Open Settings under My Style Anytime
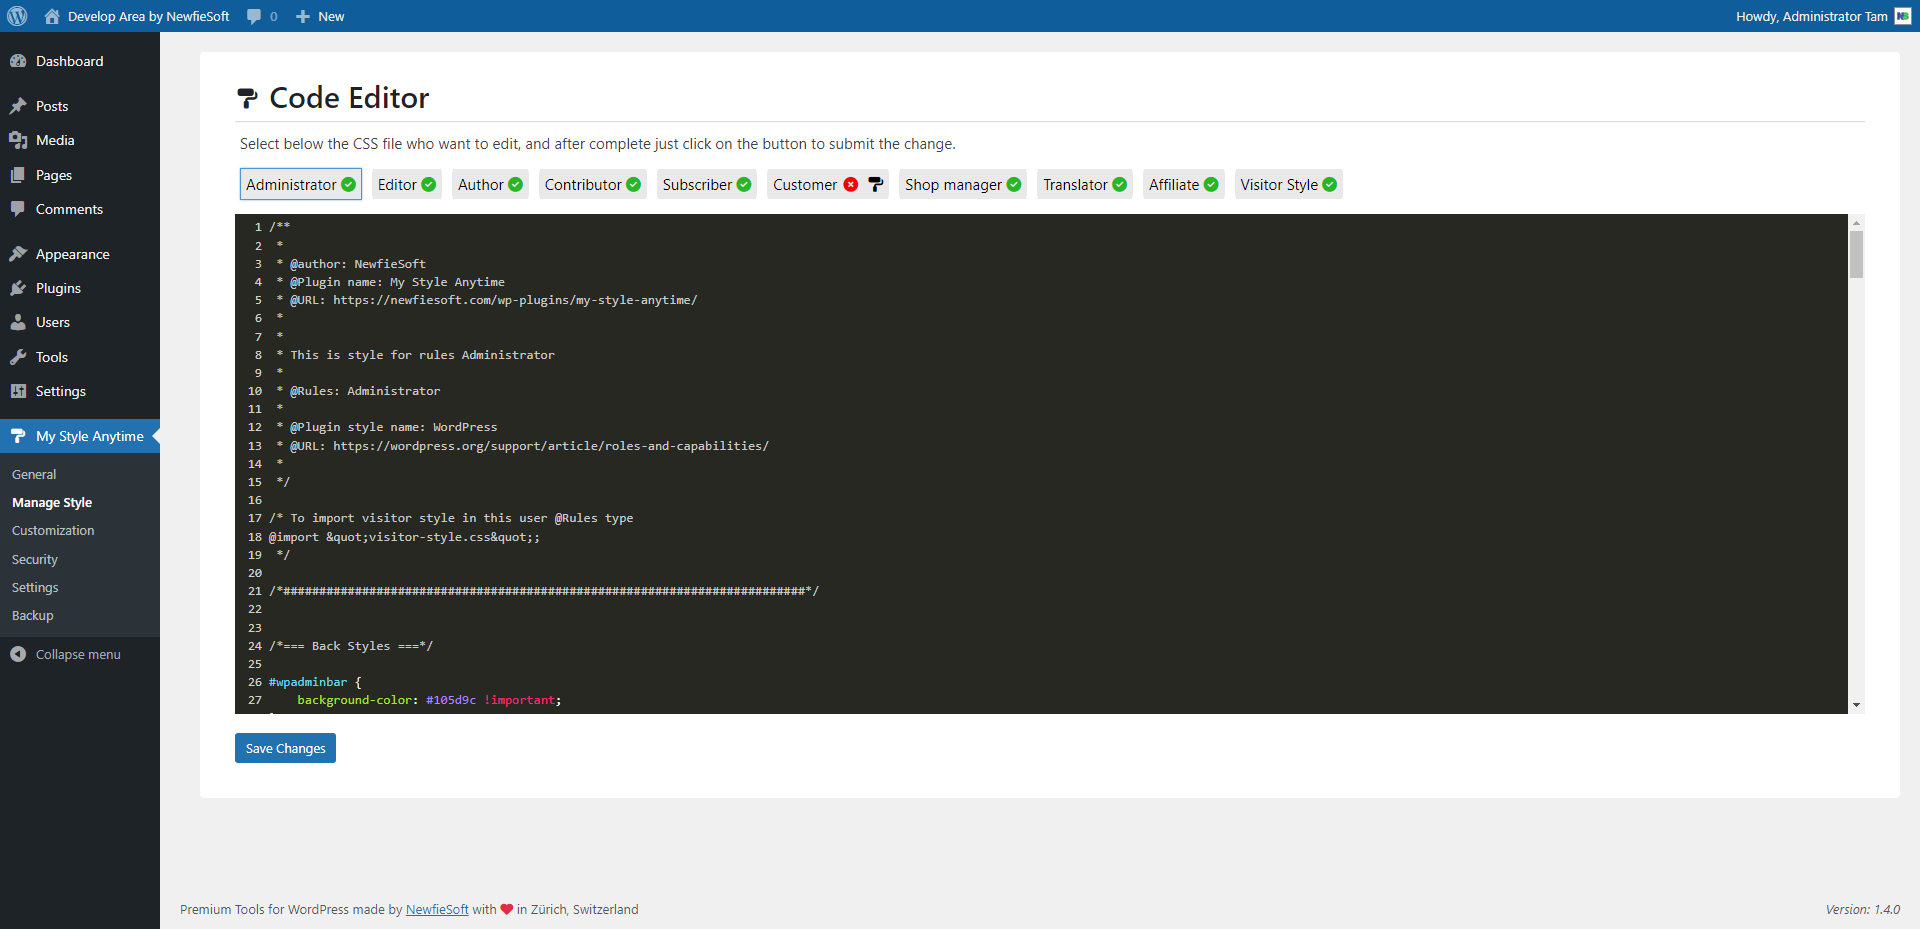 coord(35,587)
